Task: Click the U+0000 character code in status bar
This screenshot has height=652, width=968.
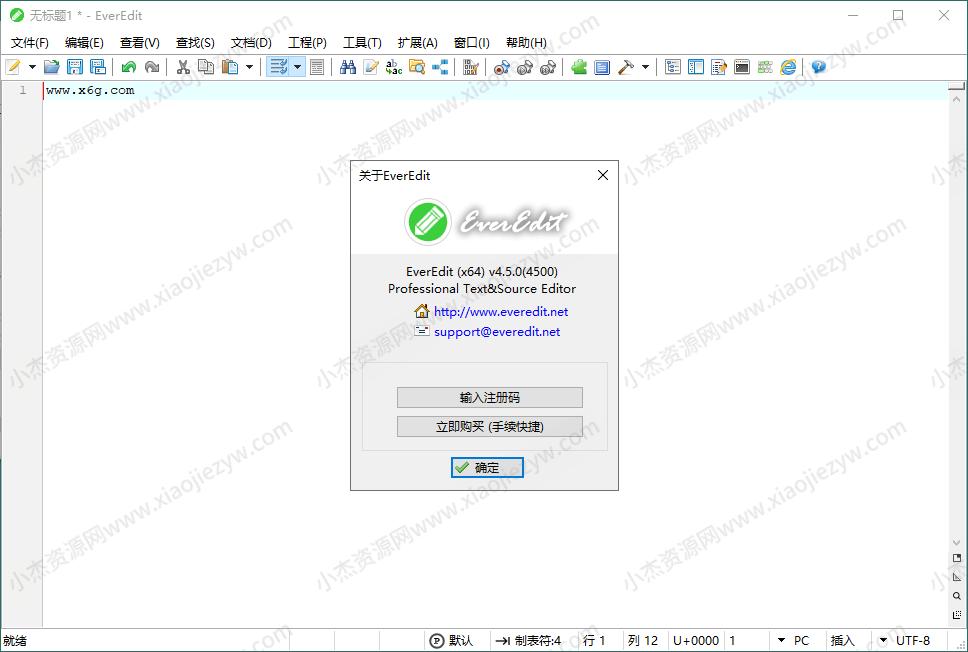Action: point(696,641)
